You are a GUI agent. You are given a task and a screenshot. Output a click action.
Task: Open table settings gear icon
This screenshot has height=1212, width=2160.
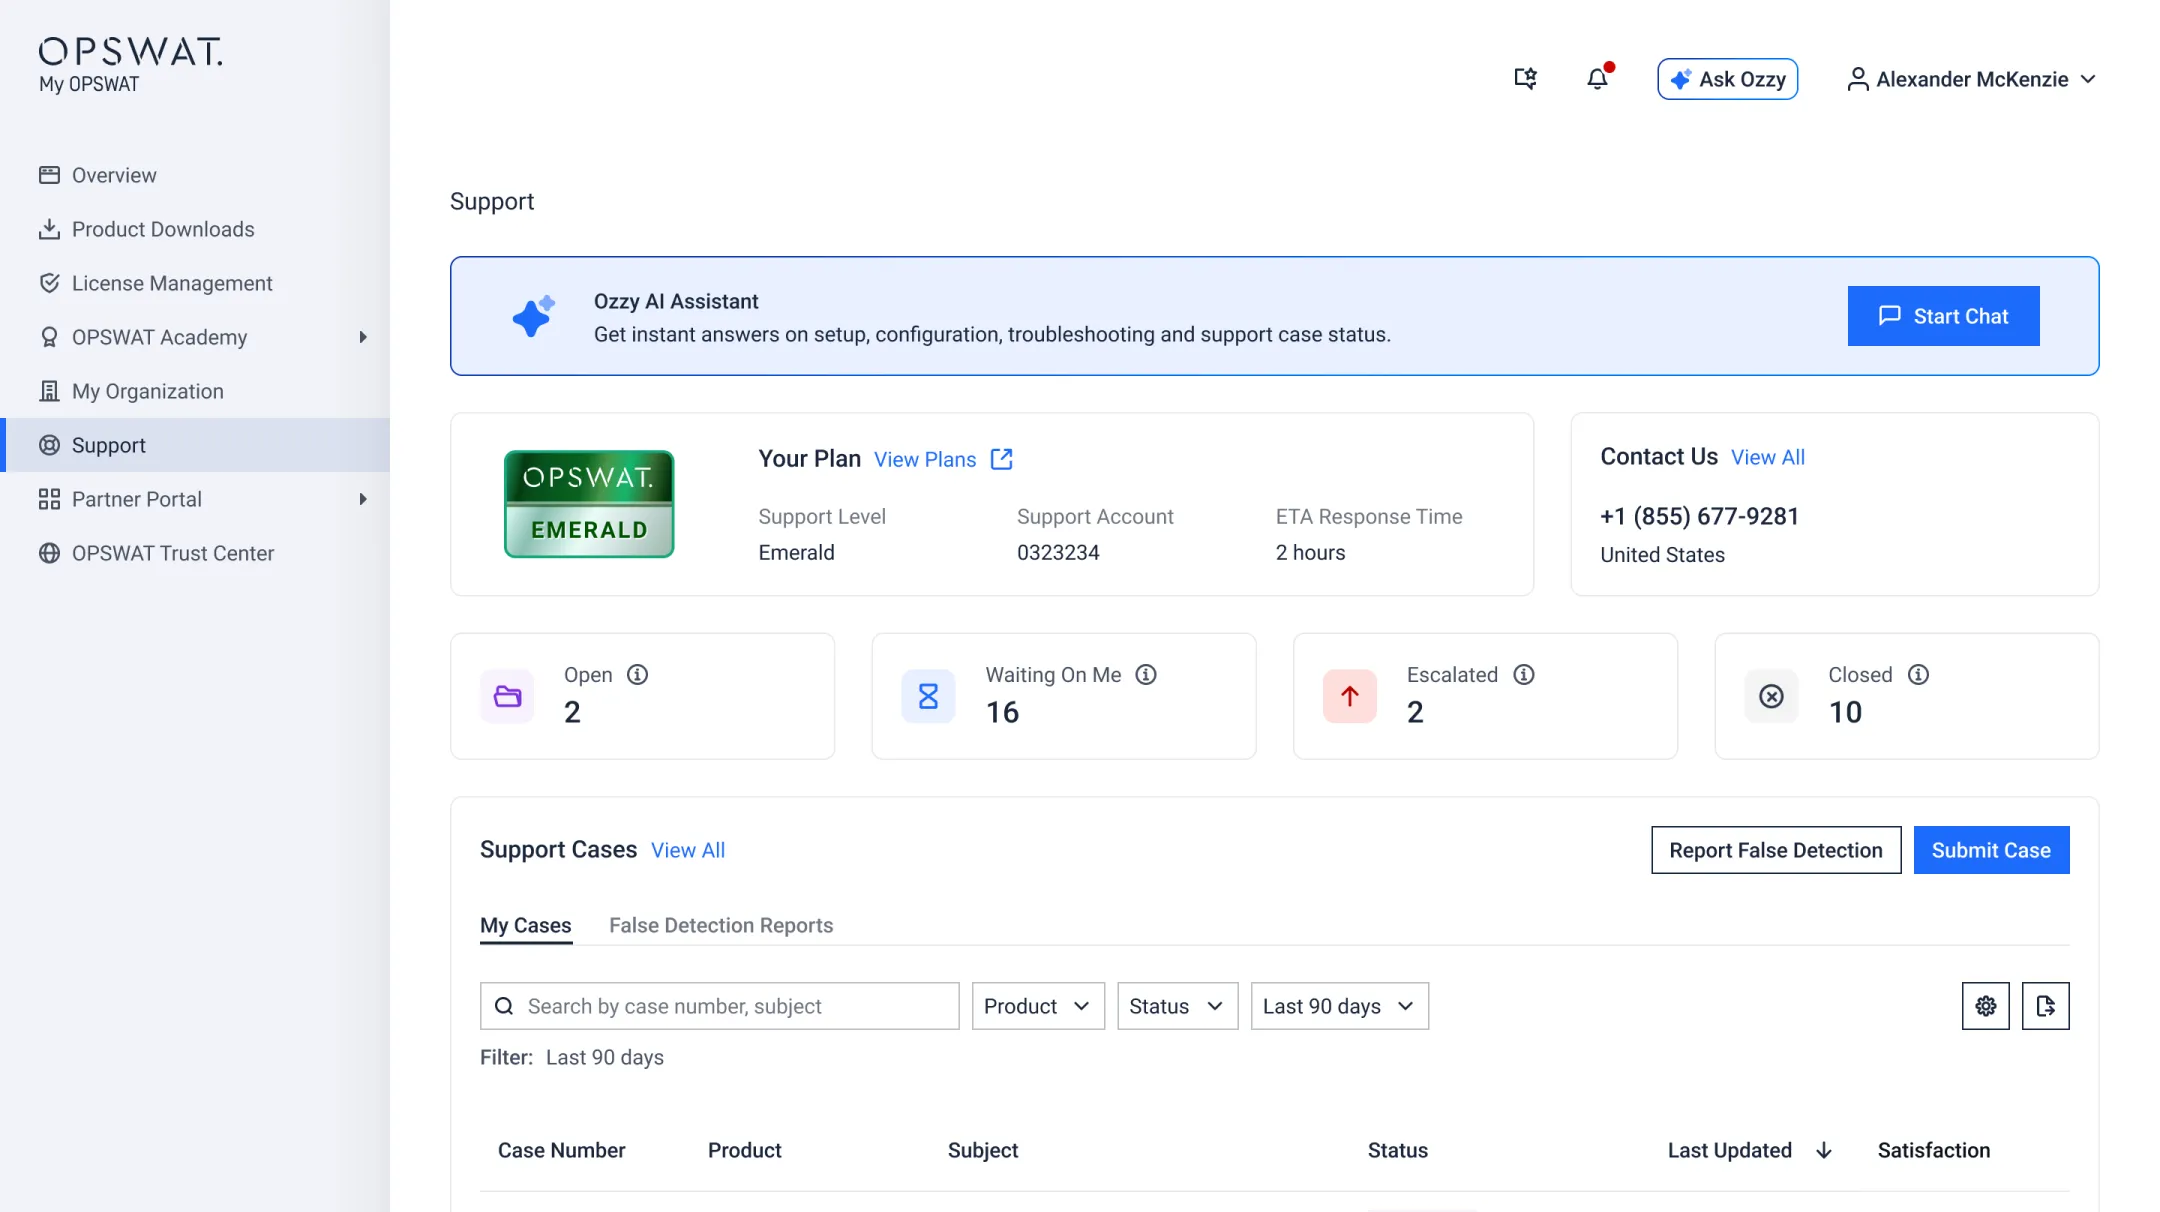[1985, 1006]
